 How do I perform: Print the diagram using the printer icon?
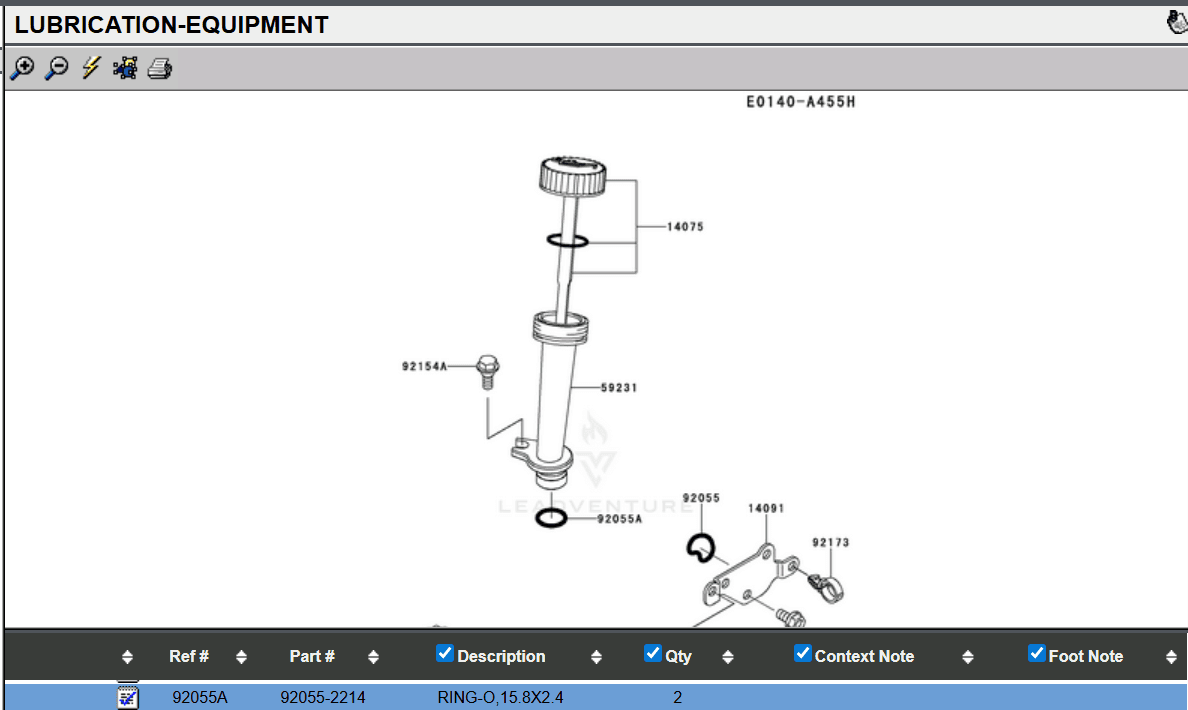160,69
